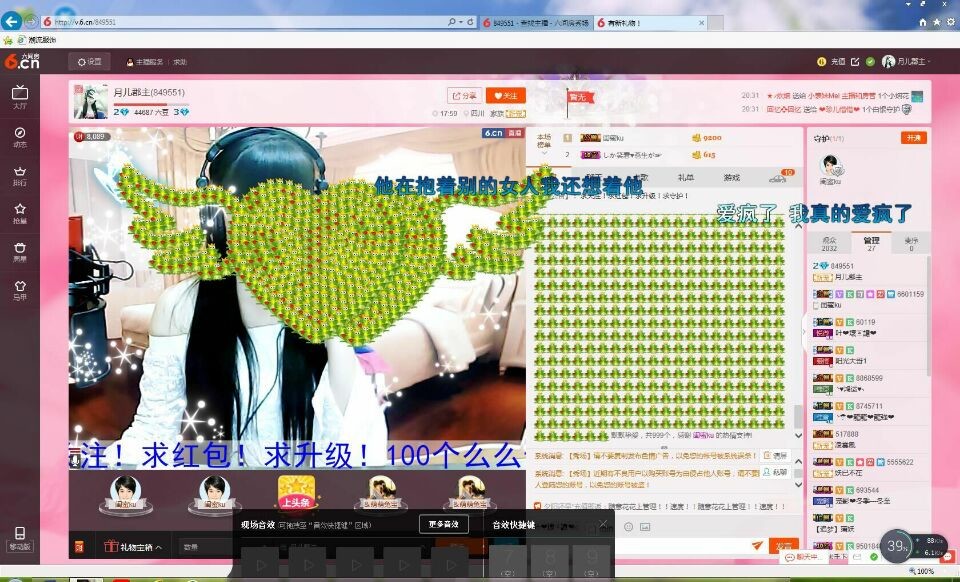960x582 pixels.
Task: Expand the collapse arrow beside the user list
Action: coord(804,333)
